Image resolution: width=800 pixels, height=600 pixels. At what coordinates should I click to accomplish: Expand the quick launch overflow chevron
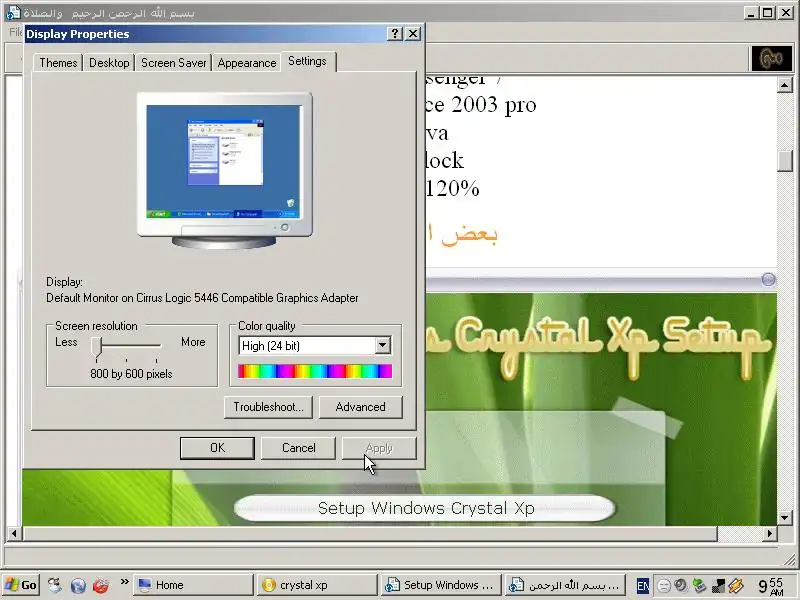(124, 582)
